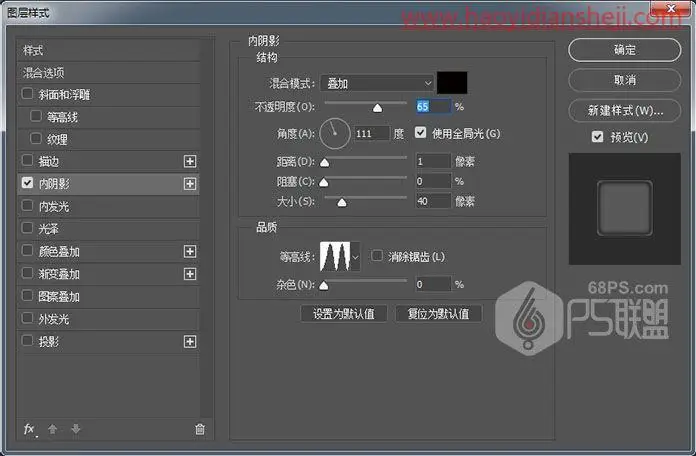Image resolution: width=696 pixels, height=456 pixels.
Task: Click the 等高线 contour thumbnail
Action: (335, 257)
